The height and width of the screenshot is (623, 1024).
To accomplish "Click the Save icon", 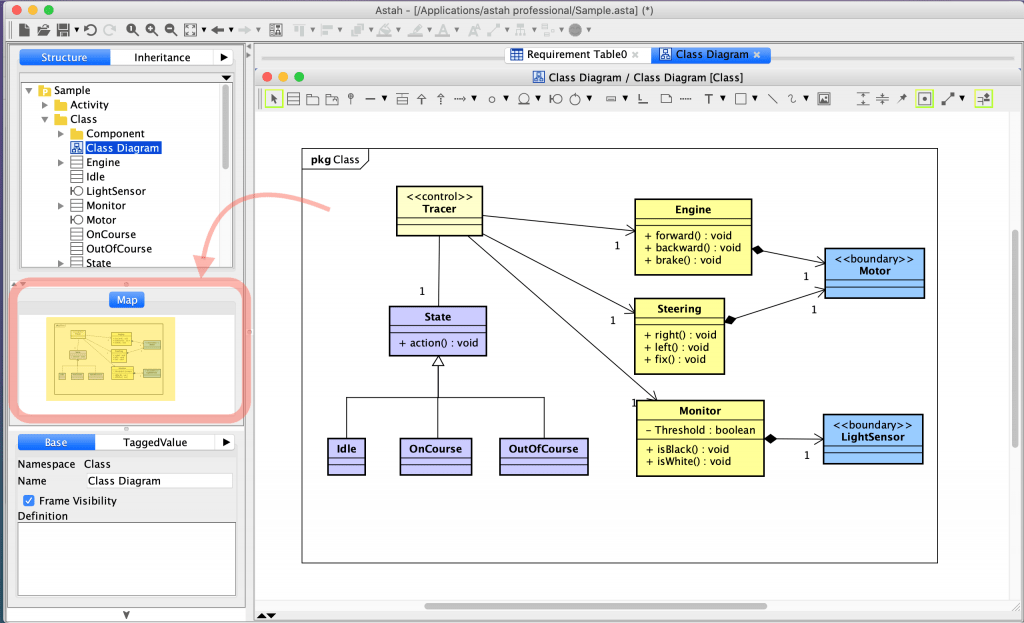I will [x=65, y=30].
